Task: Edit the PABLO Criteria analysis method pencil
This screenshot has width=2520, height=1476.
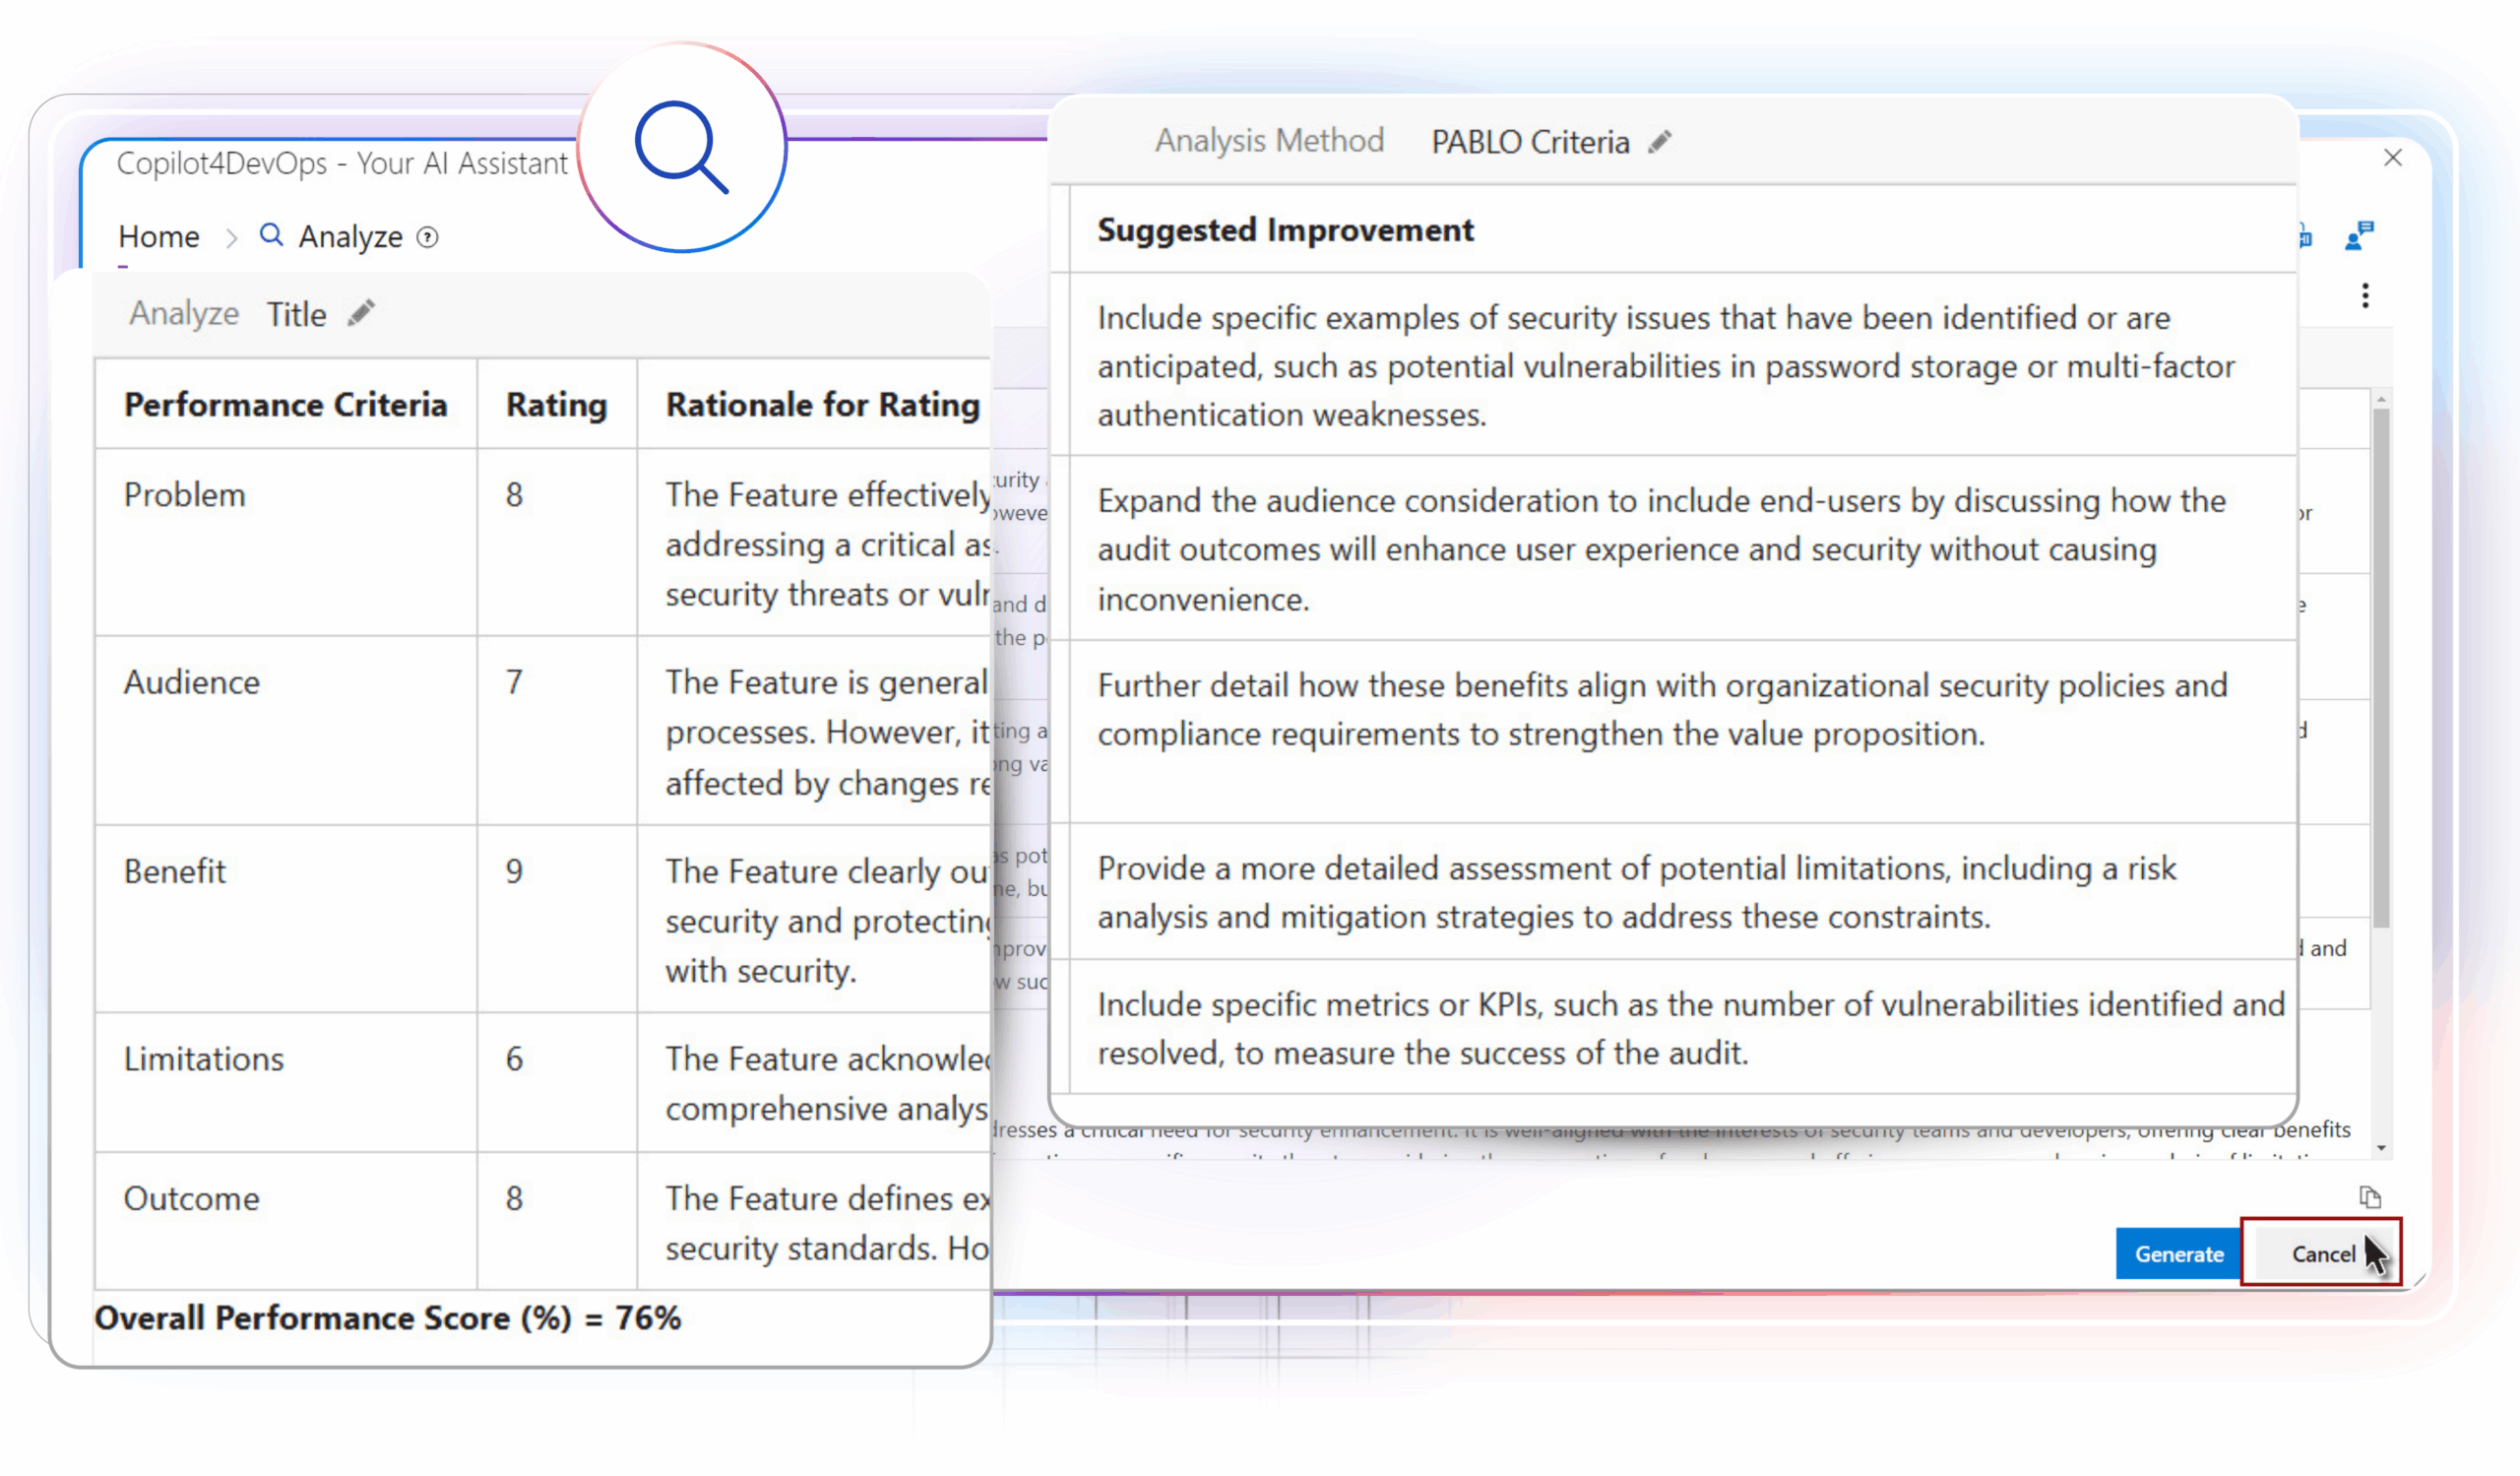Action: [1660, 142]
